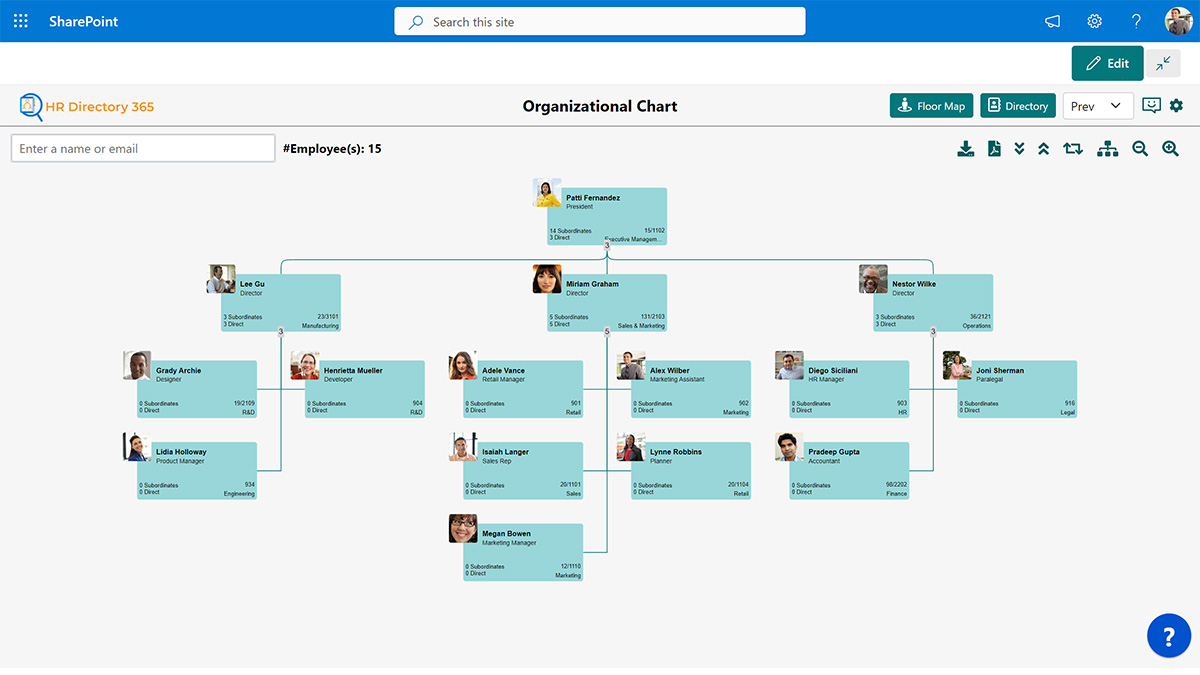Open the Prev version dropdown
1200x675 pixels.
point(1098,105)
